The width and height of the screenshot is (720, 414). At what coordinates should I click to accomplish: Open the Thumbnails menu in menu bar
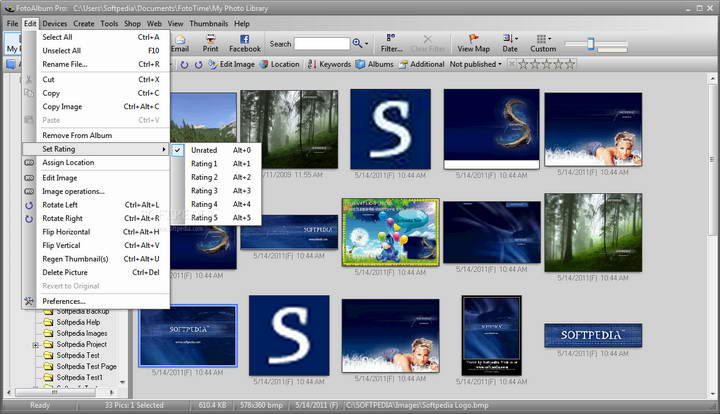click(x=209, y=22)
